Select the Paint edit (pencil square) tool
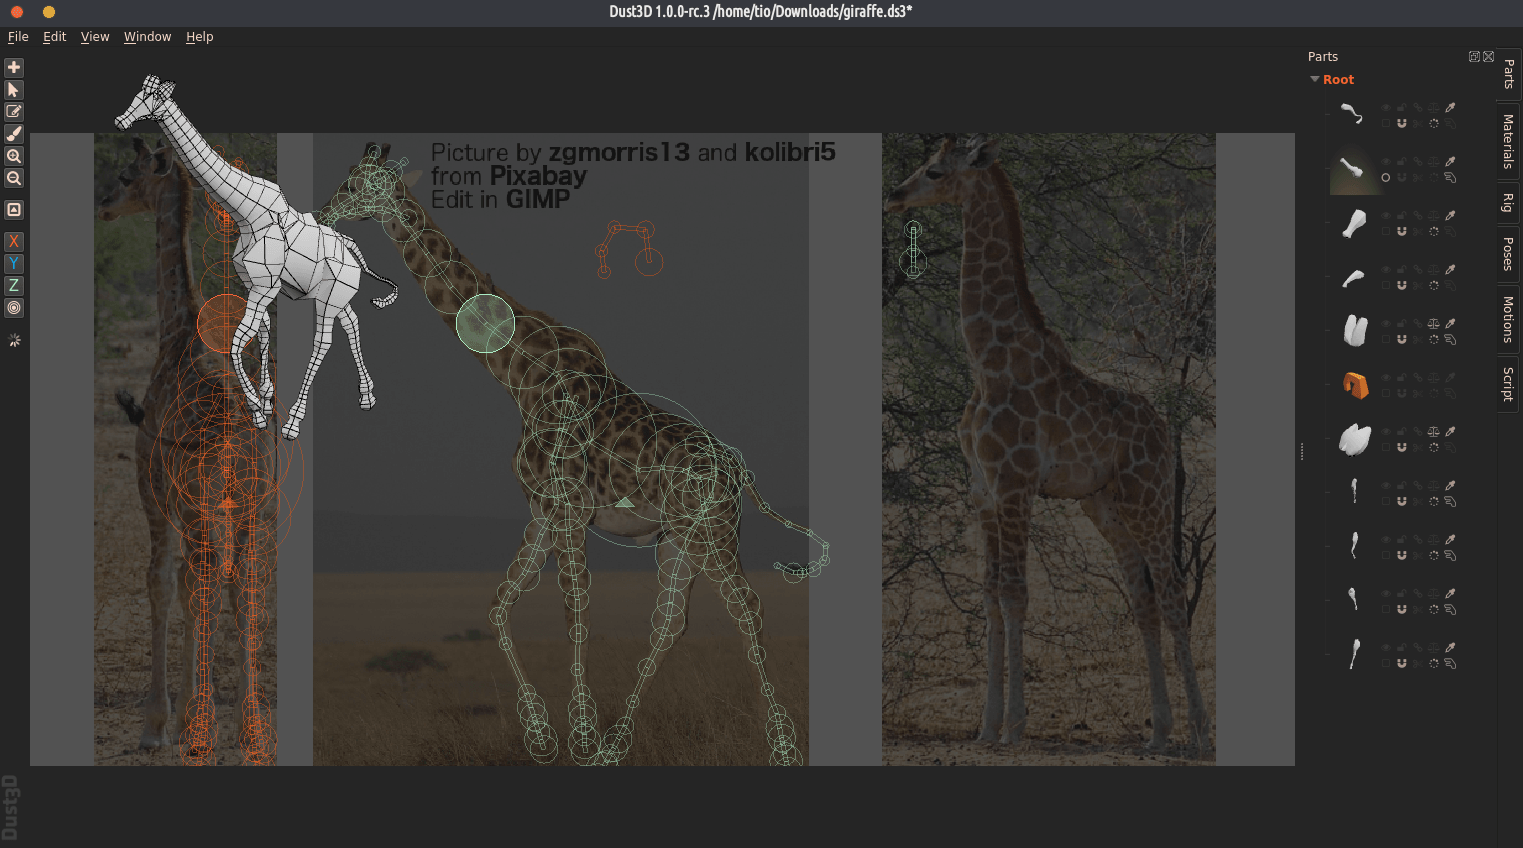Image resolution: width=1523 pixels, height=848 pixels. click(x=14, y=112)
